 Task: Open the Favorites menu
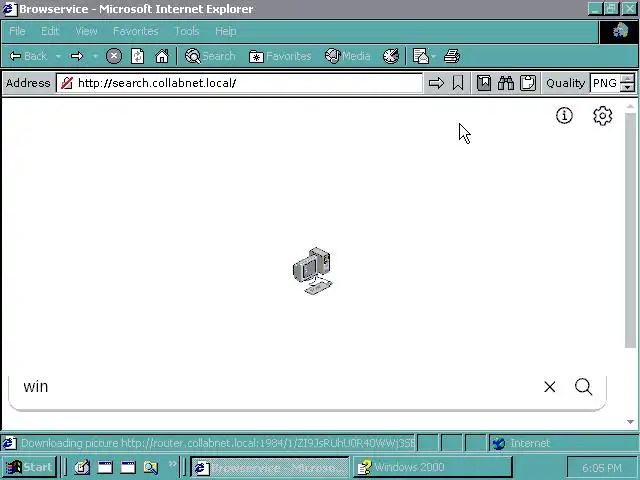pos(136,31)
